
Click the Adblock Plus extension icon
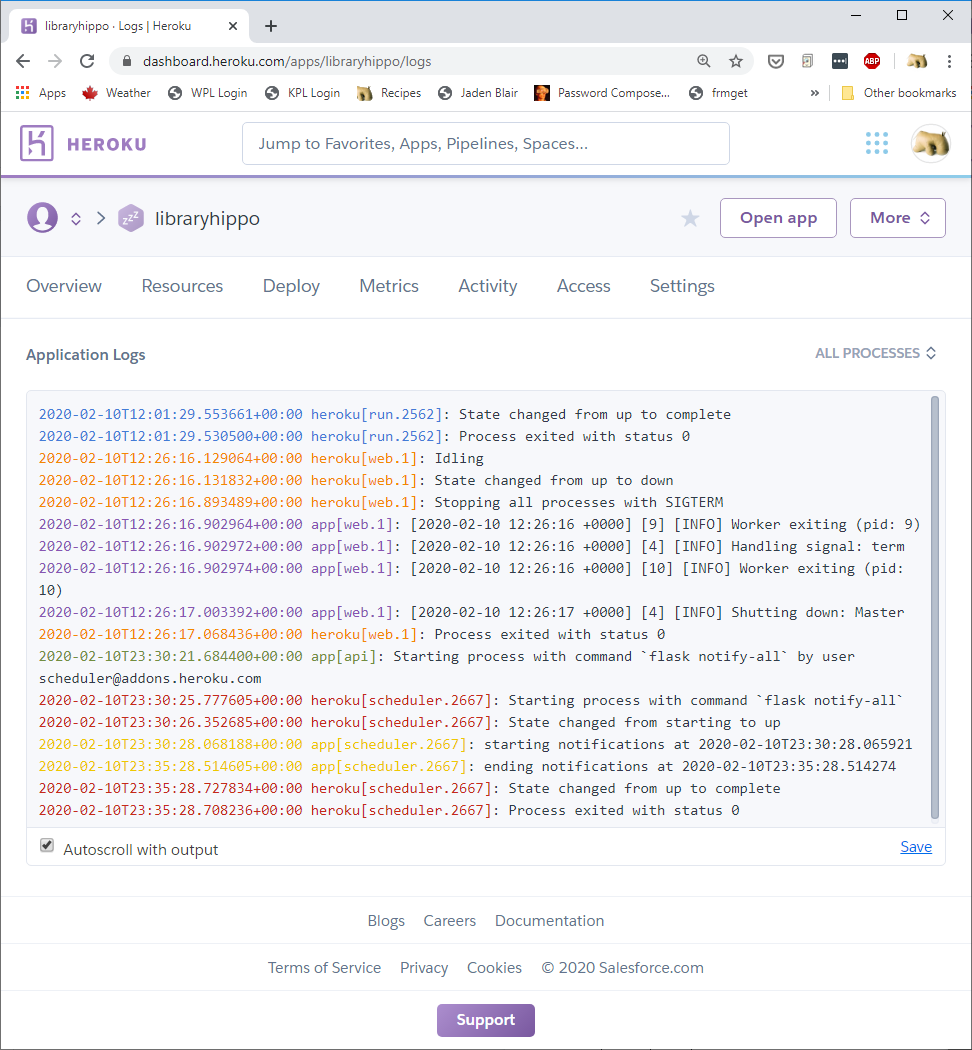[x=871, y=61]
